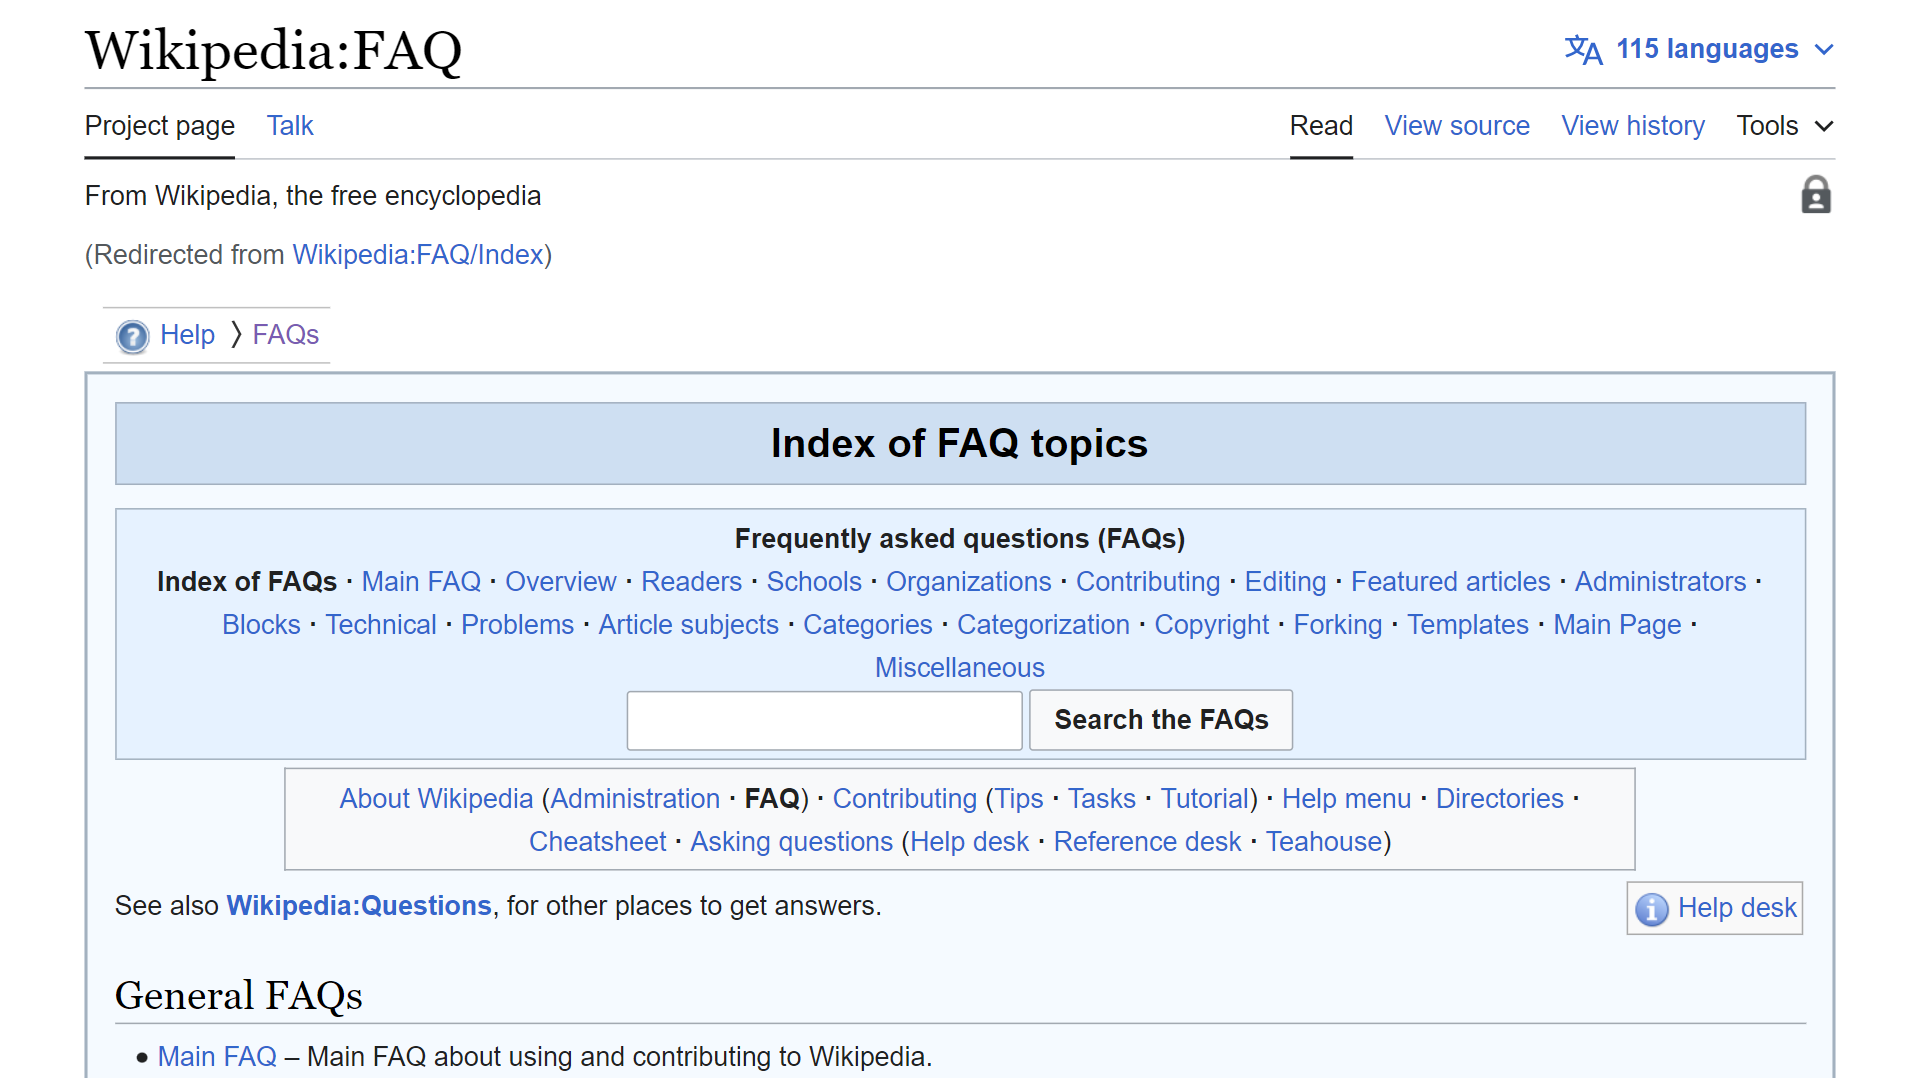Open the Organizations FAQ link
Screen dimensions: 1920x1078
tap(968, 582)
